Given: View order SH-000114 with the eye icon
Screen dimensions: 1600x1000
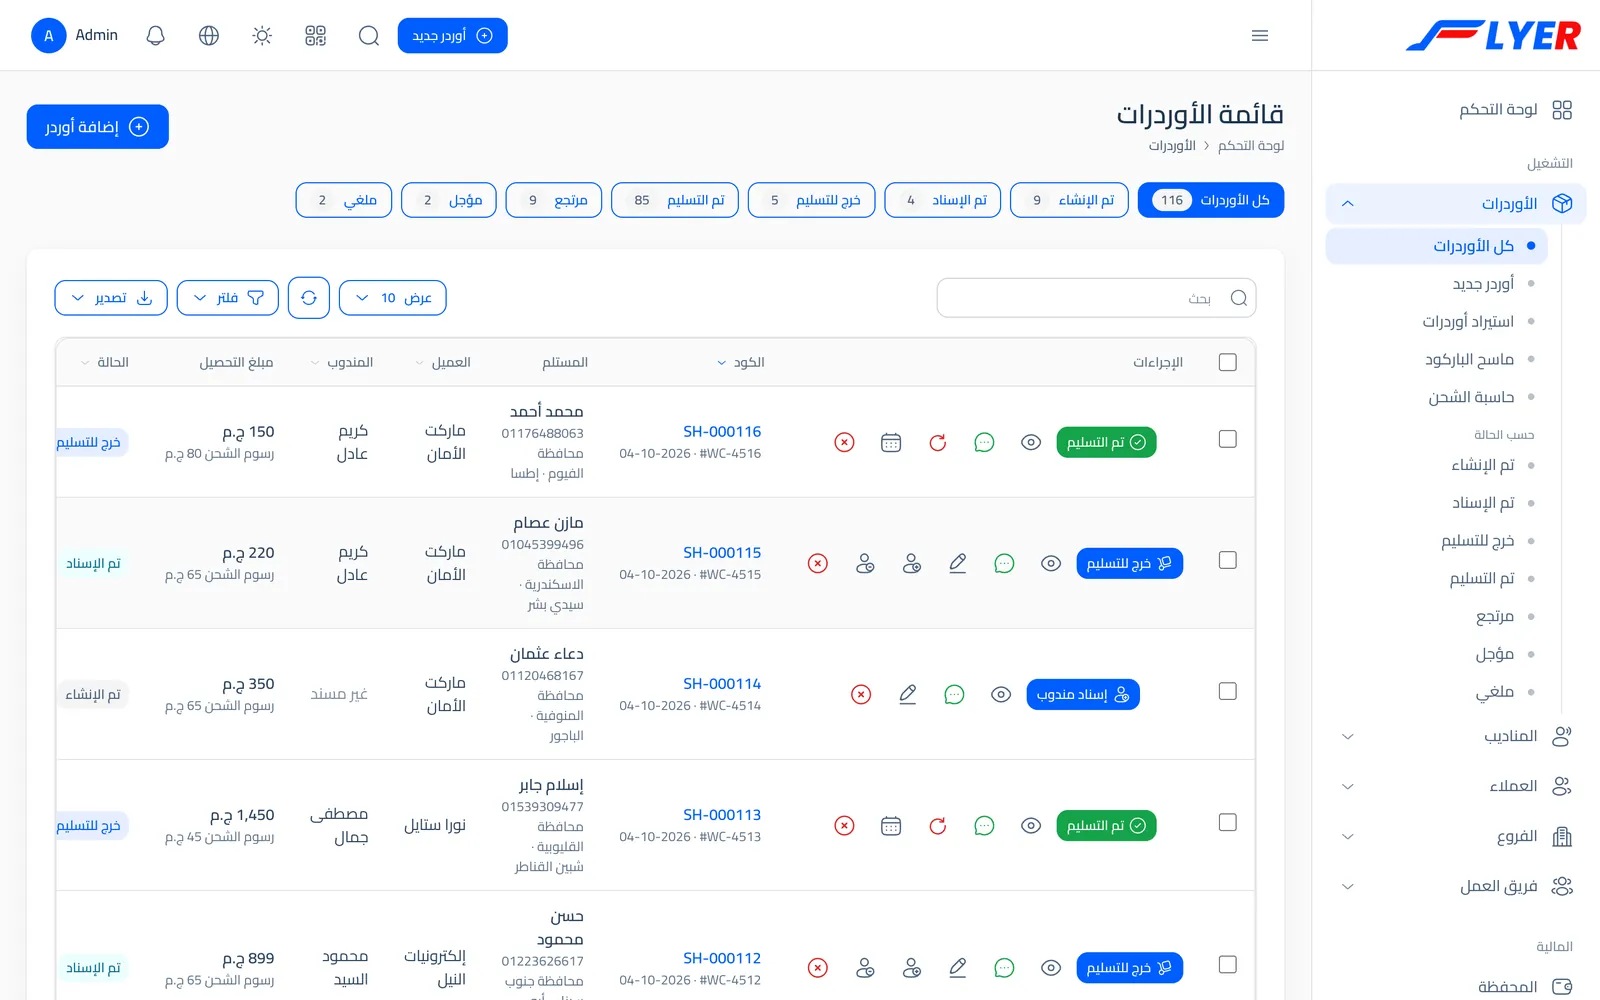Looking at the screenshot, I should click(x=1001, y=694).
